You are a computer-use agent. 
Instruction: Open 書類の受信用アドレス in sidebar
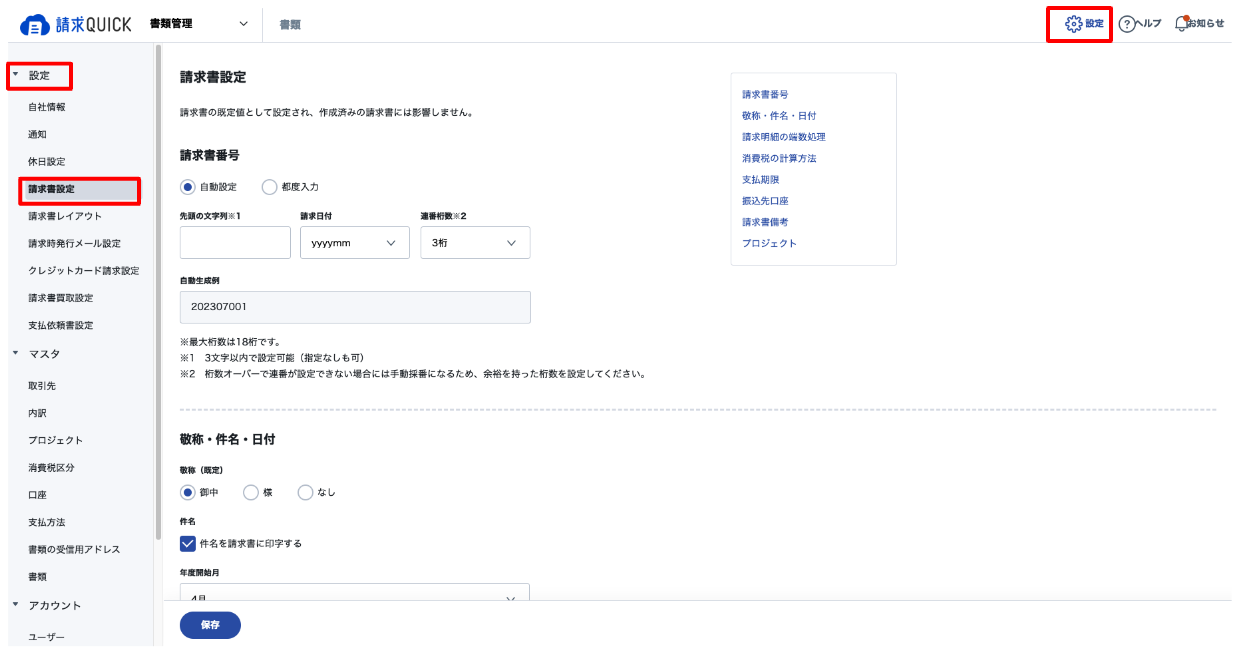coord(75,549)
